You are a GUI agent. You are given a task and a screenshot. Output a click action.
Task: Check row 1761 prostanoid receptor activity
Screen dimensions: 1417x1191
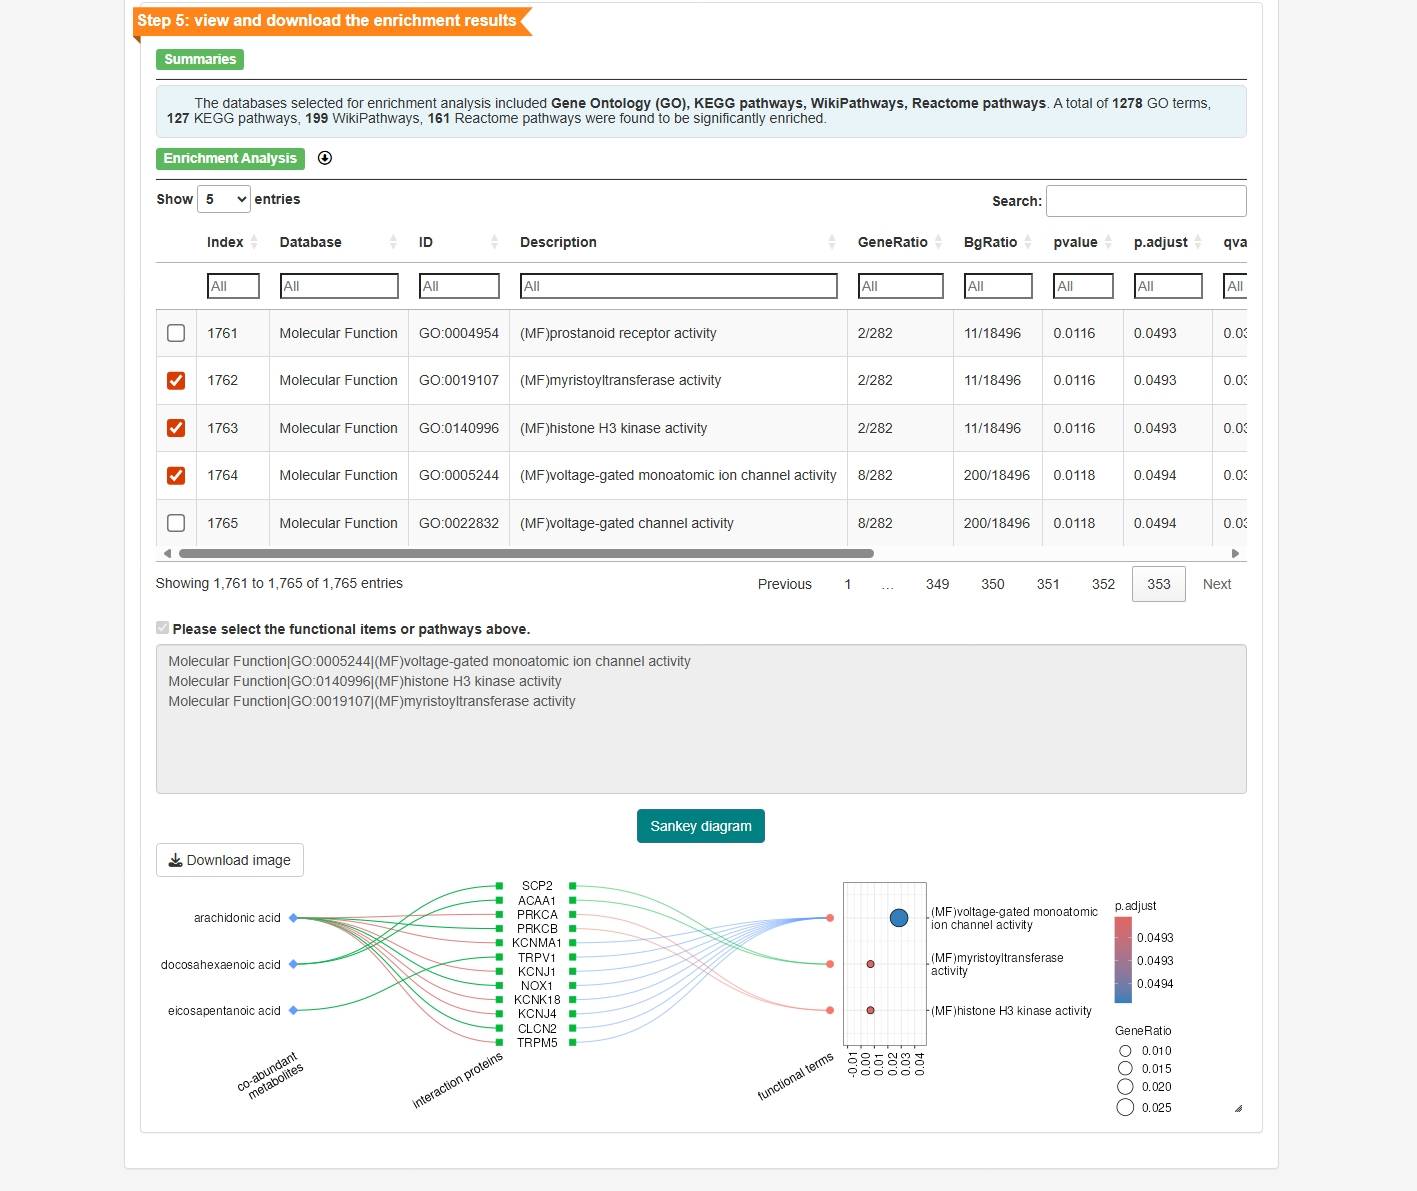click(x=176, y=333)
